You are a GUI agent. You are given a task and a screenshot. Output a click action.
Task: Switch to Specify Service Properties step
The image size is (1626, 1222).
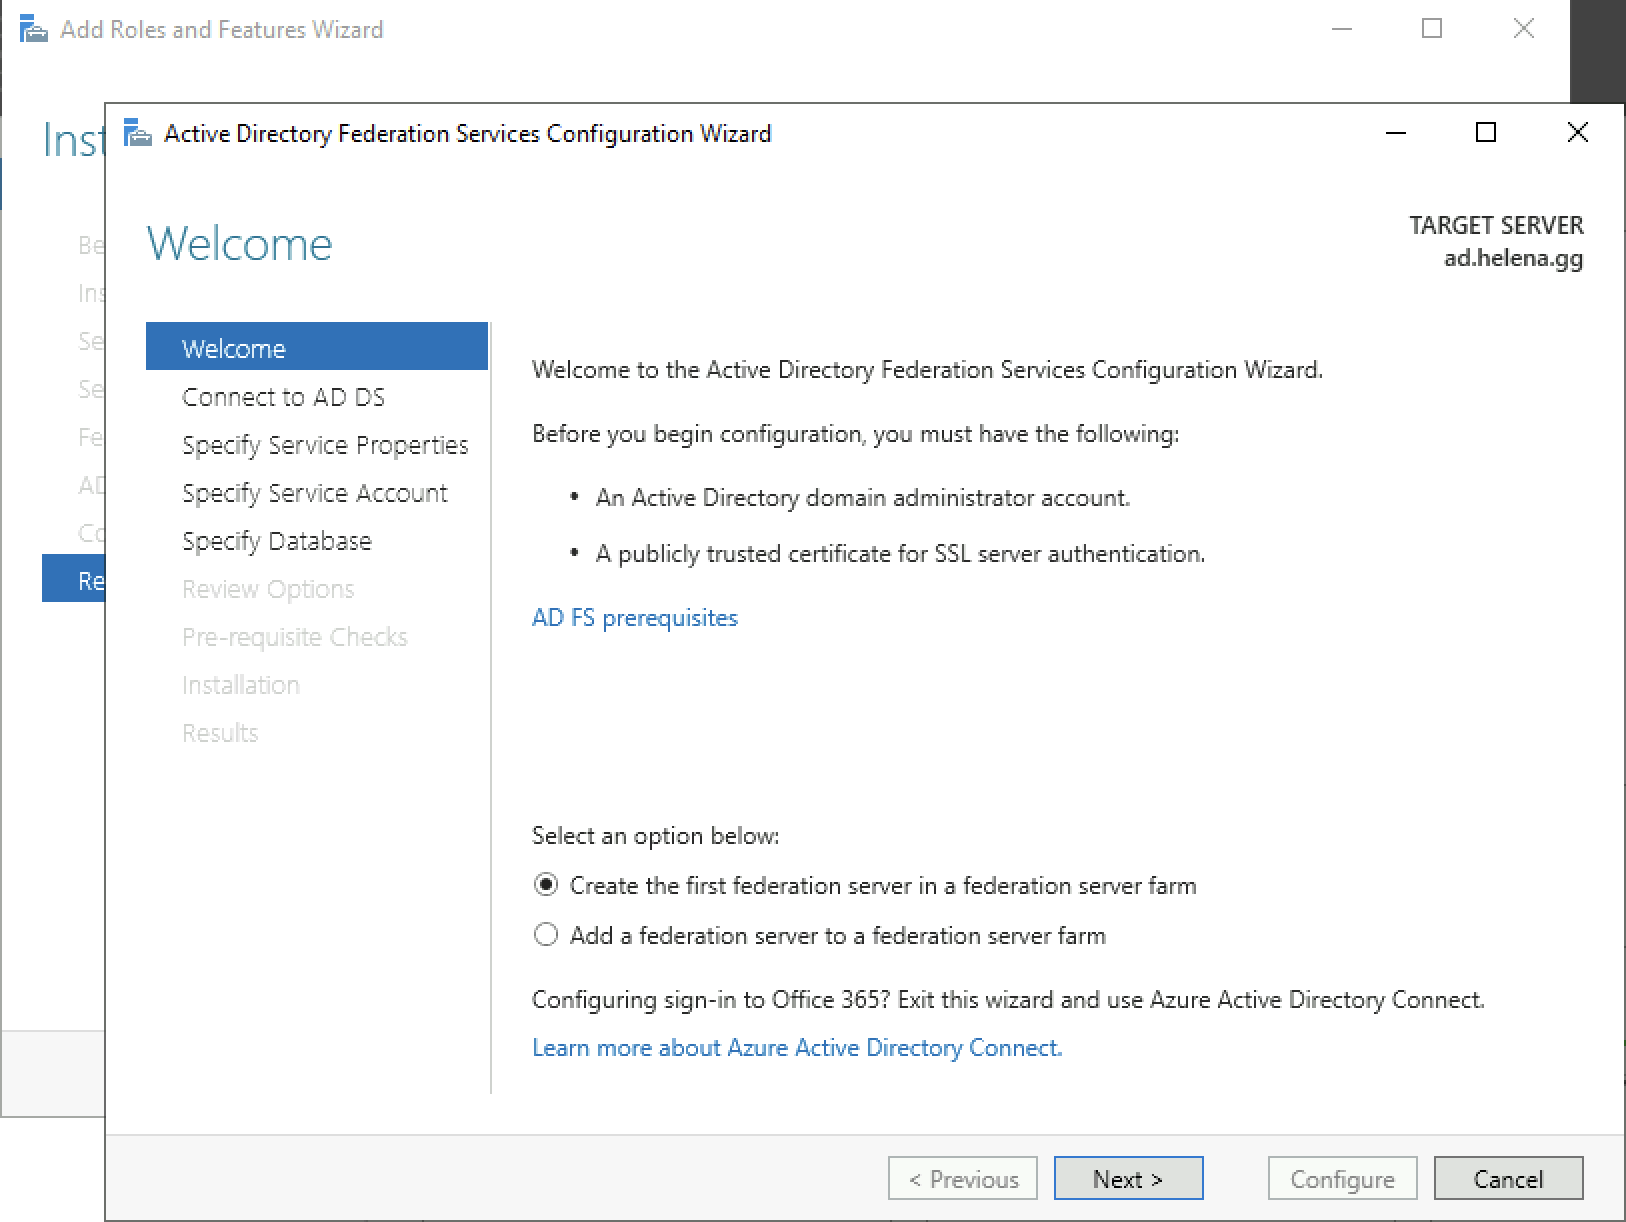pyautogui.click(x=325, y=445)
